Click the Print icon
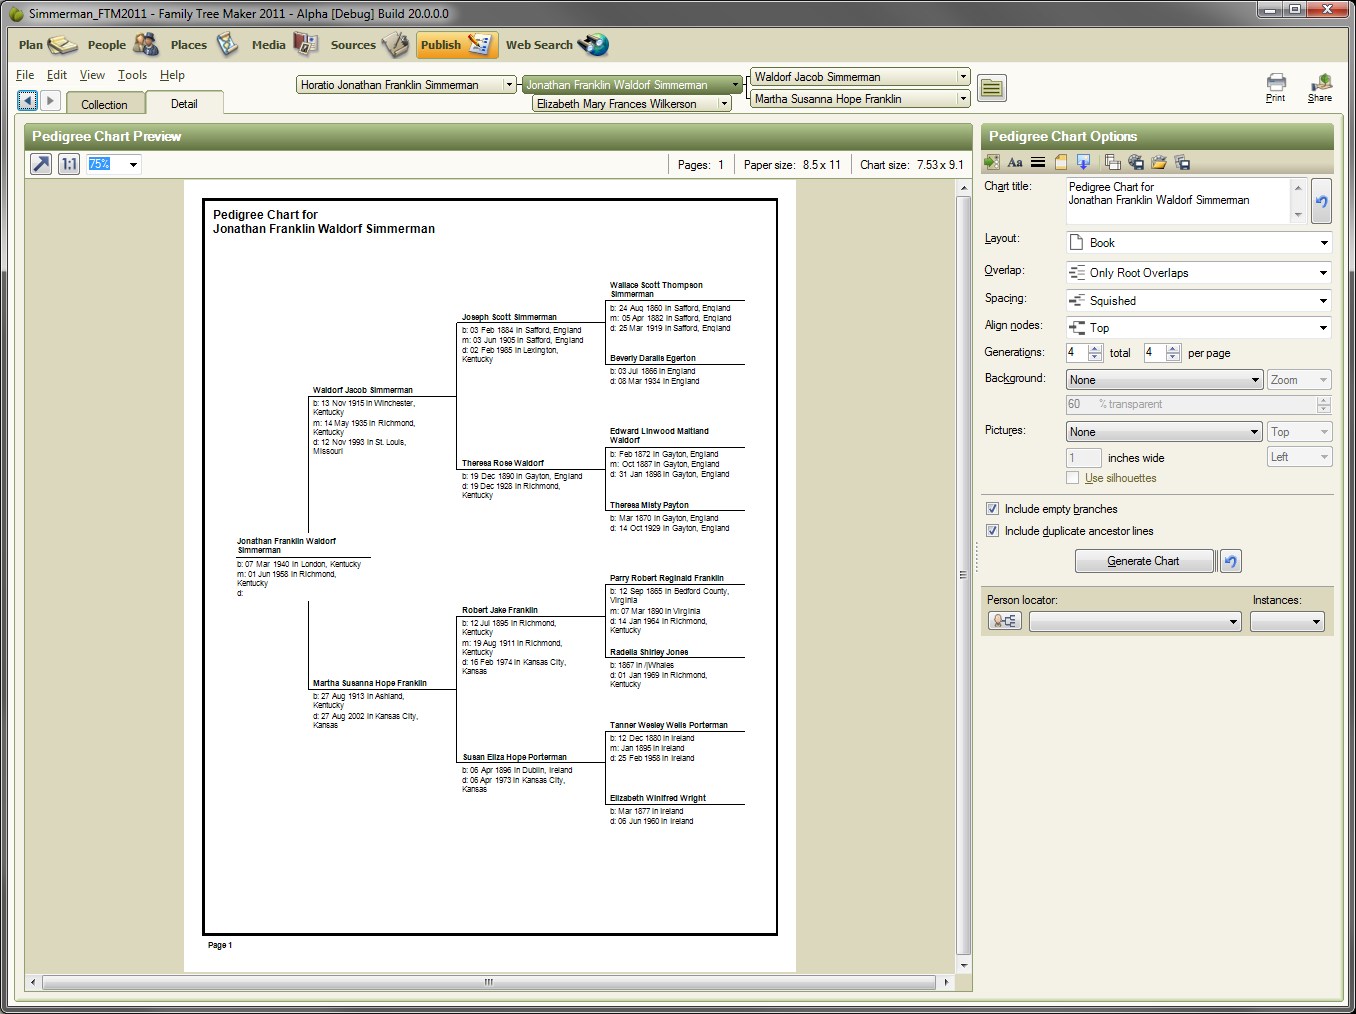 point(1276,88)
